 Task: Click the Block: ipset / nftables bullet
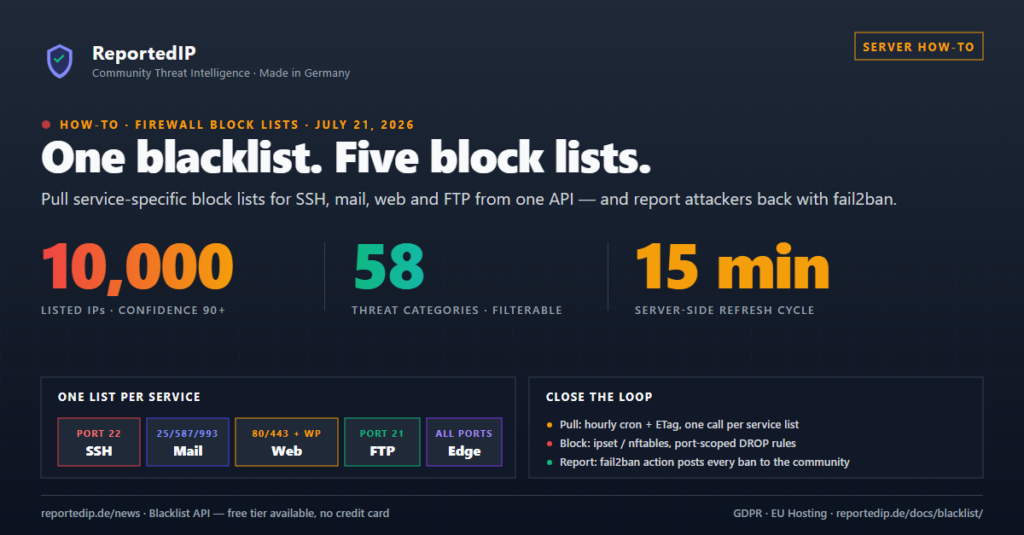pyautogui.click(x=678, y=444)
